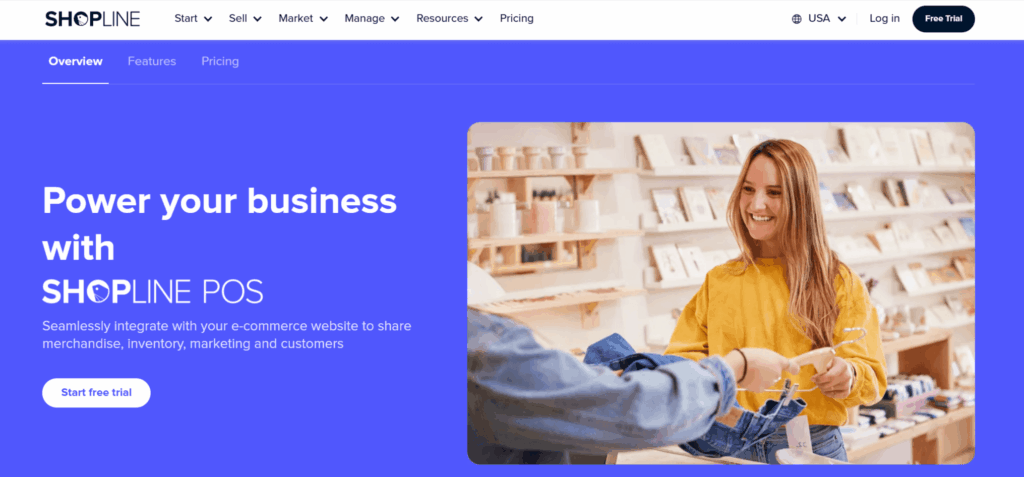
Task: Expand the Market dropdown chevron
Action: pyautogui.click(x=324, y=19)
